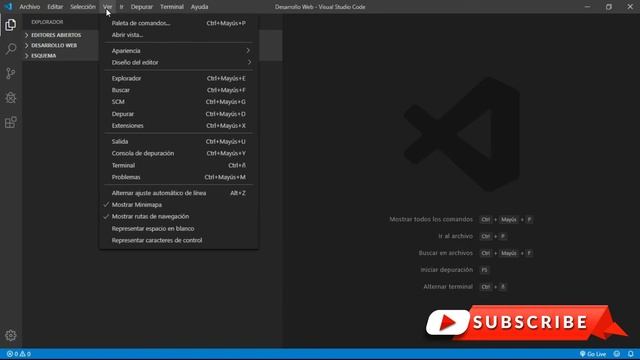
Task: Select Extensiones in the Ver menu
Action: [179, 126]
